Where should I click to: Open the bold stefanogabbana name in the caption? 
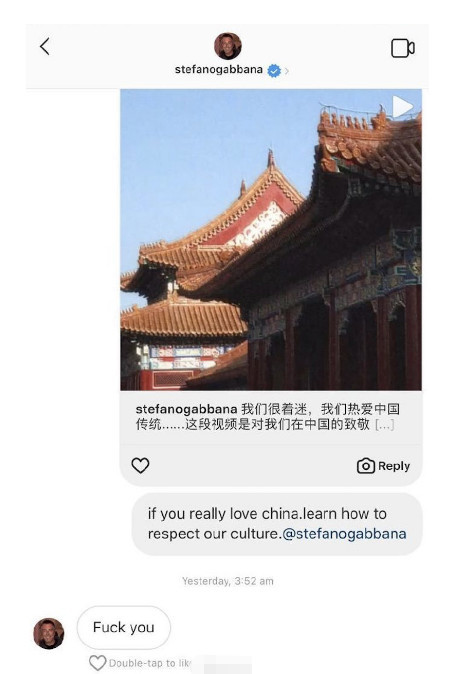186,409
